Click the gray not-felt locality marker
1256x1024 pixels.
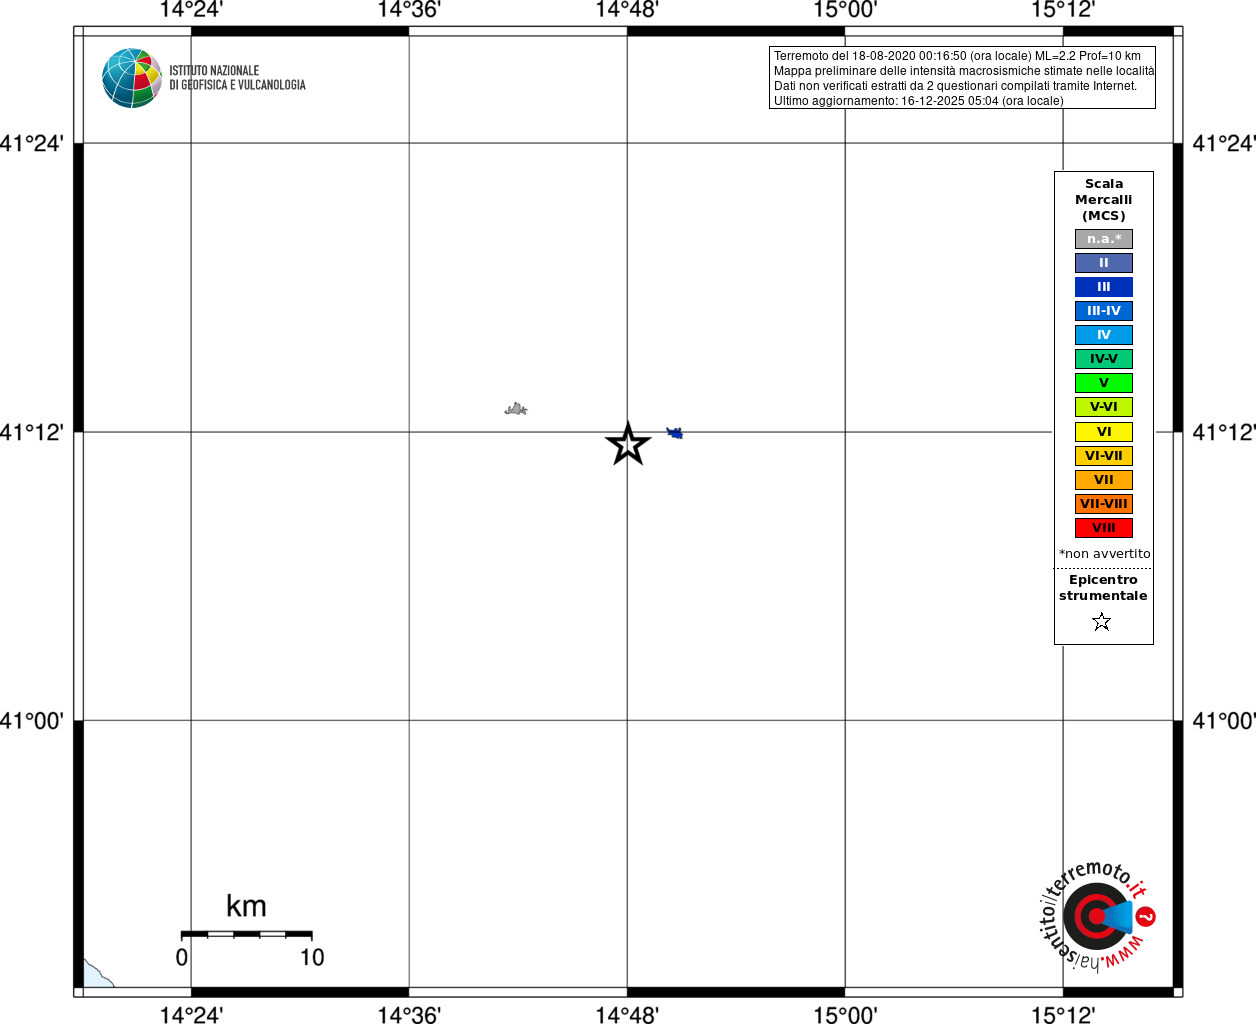tap(516, 409)
